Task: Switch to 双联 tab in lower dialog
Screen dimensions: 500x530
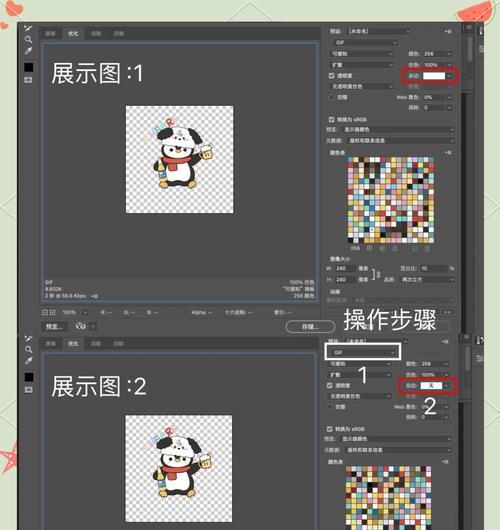Action: tap(96, 343)
